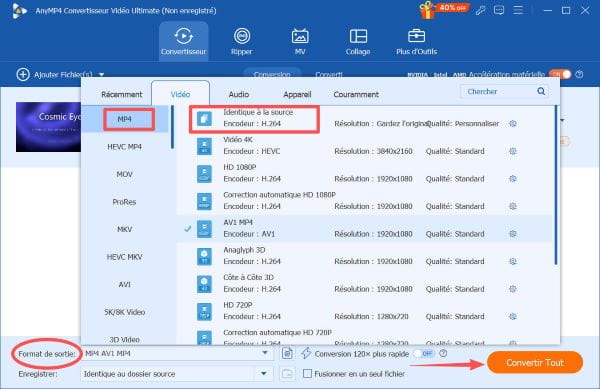The image size is (600, 389).
Task: Open the Convertisseur tab
Action: (183, 41)
